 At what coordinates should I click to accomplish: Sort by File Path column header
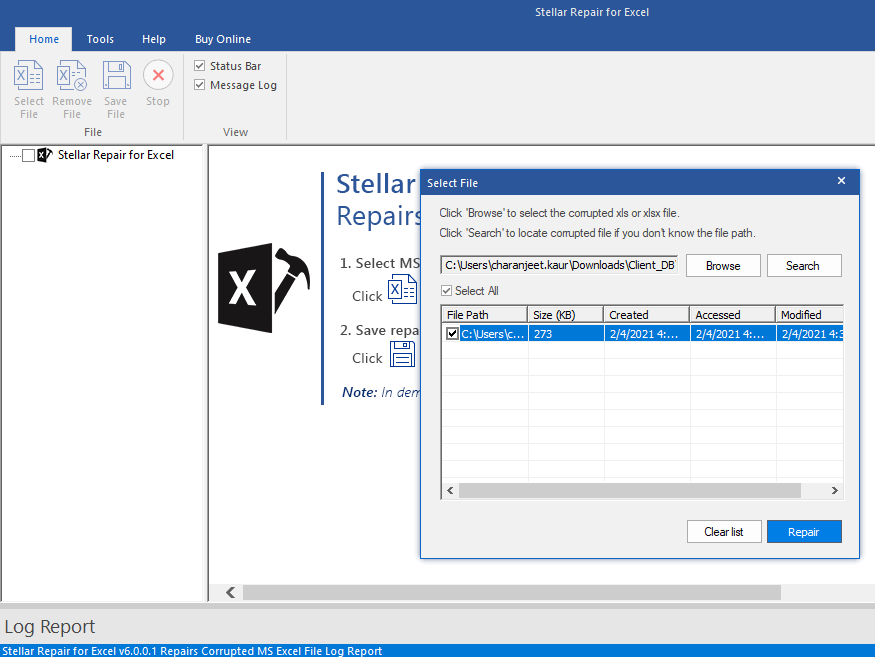[484, 315]
